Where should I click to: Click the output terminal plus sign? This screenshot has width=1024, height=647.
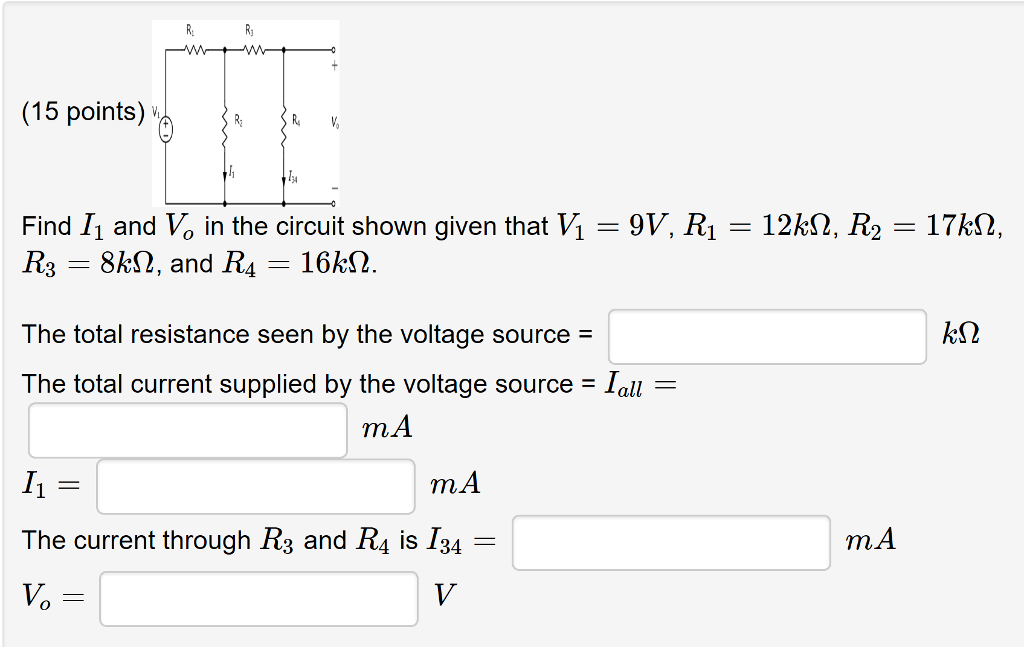coord(334,64)
